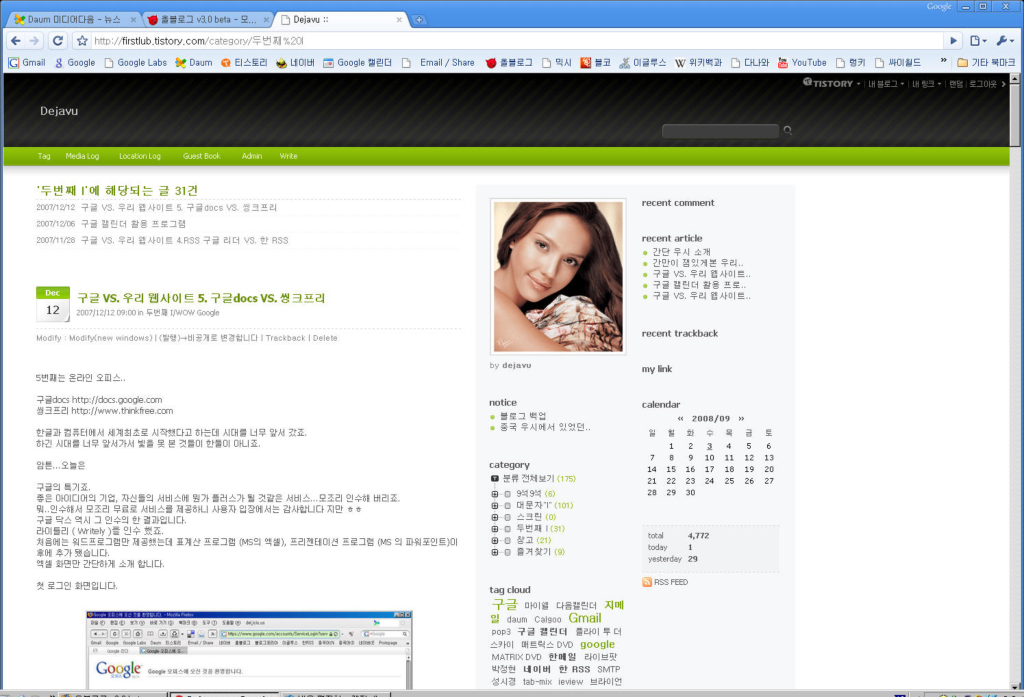
Task: Open the 티스토리 bookmark
Action: tap(244, 63)
